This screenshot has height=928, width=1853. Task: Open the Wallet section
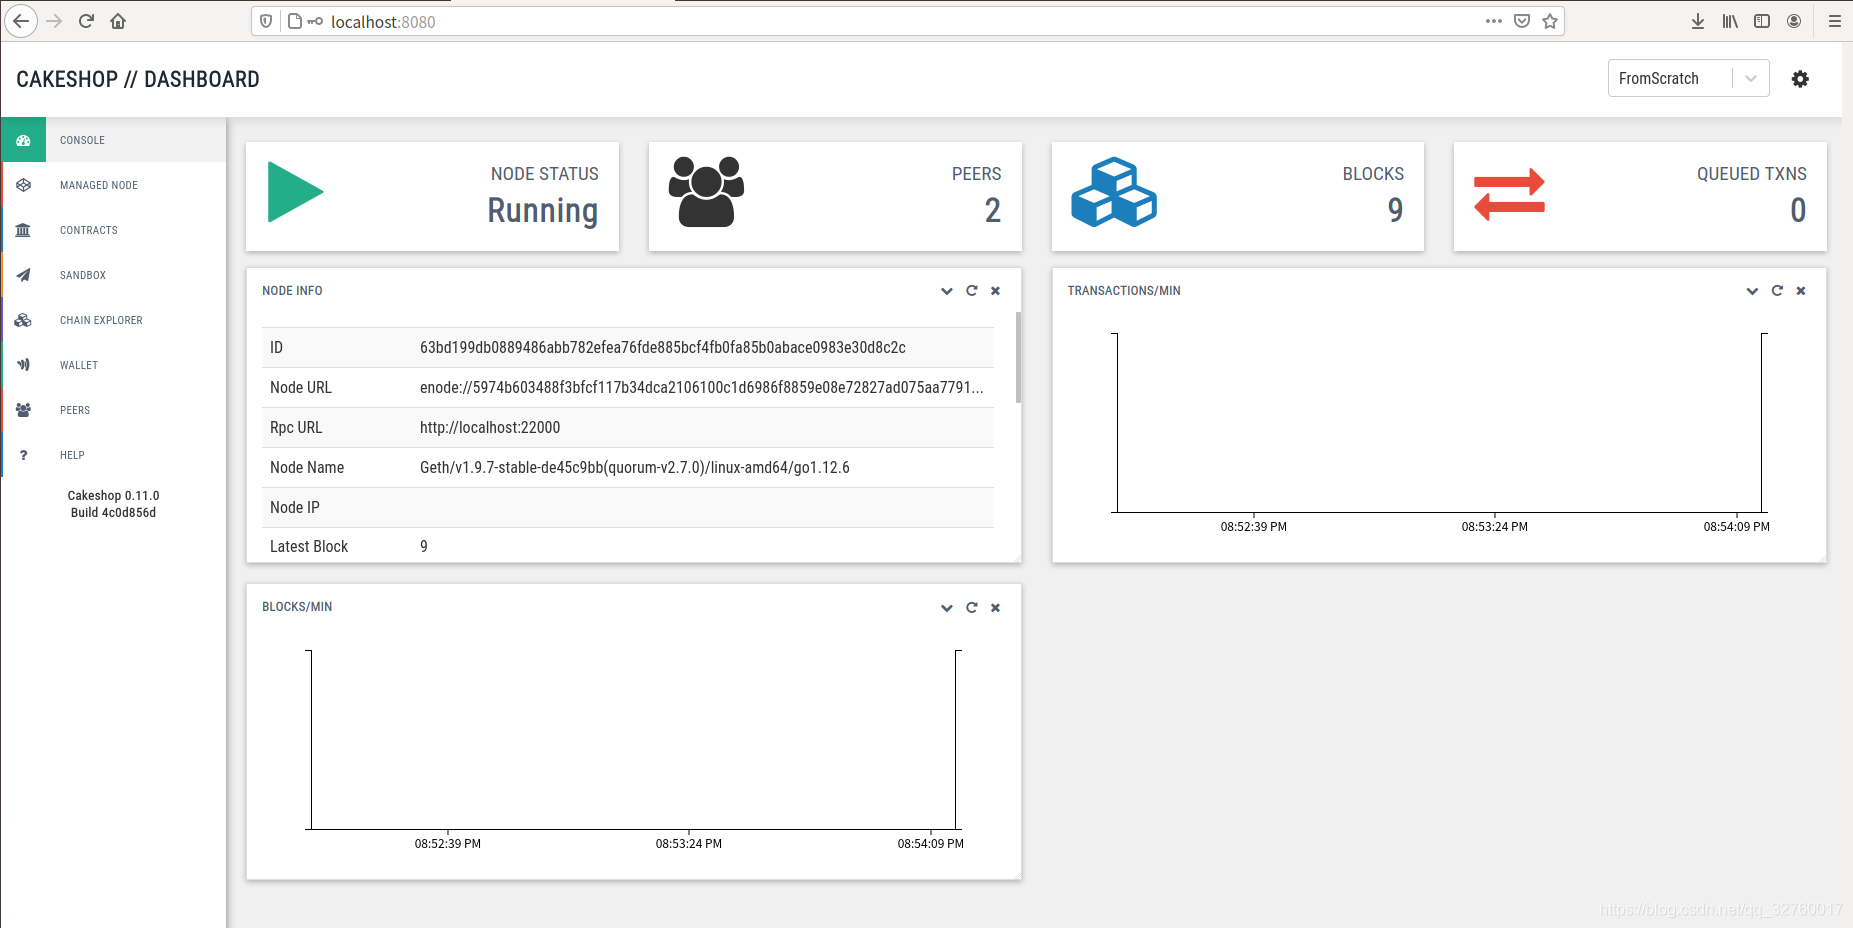(x=78, y=365)
